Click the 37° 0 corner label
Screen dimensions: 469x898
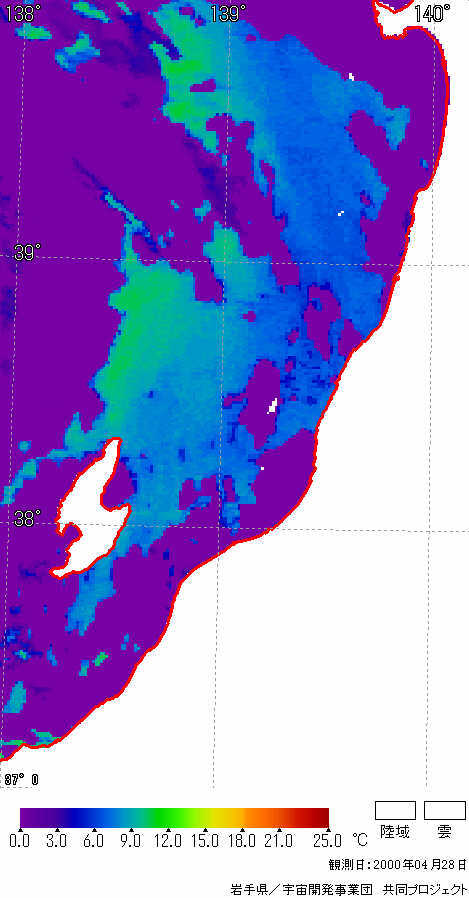click(x=21, y=779)
